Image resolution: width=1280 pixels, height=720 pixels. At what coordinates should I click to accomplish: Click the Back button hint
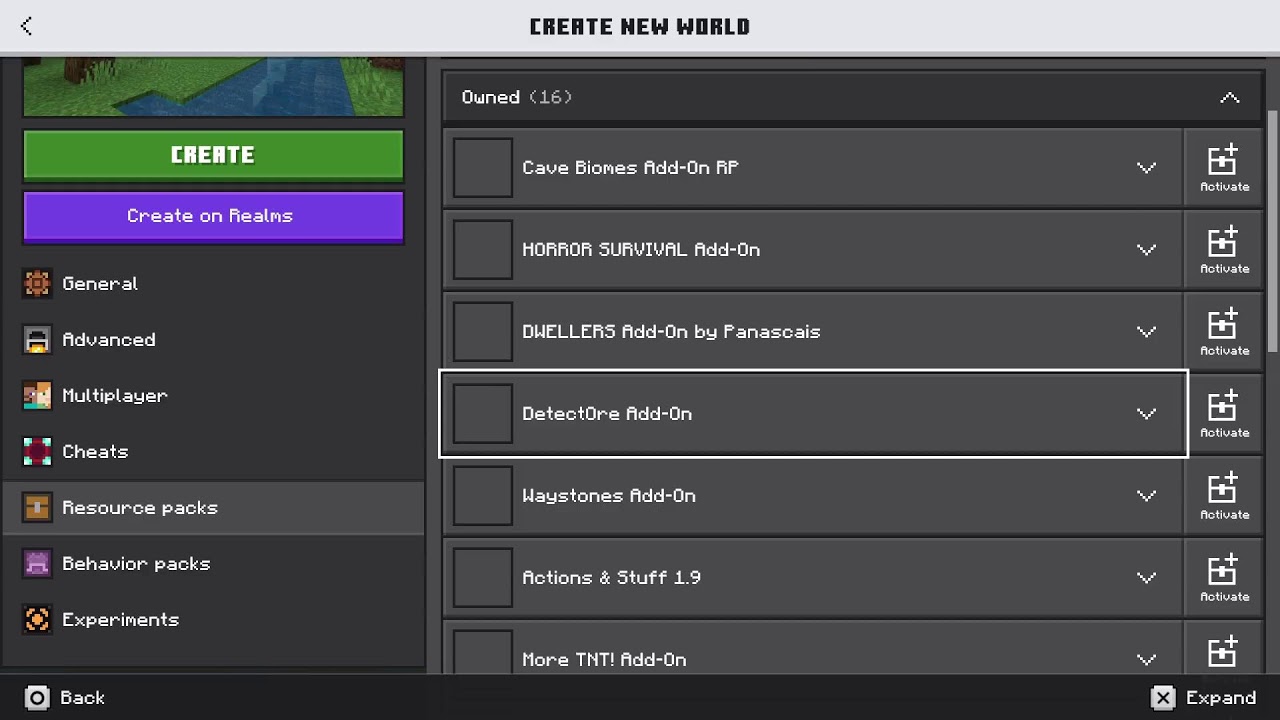[65, 698]
